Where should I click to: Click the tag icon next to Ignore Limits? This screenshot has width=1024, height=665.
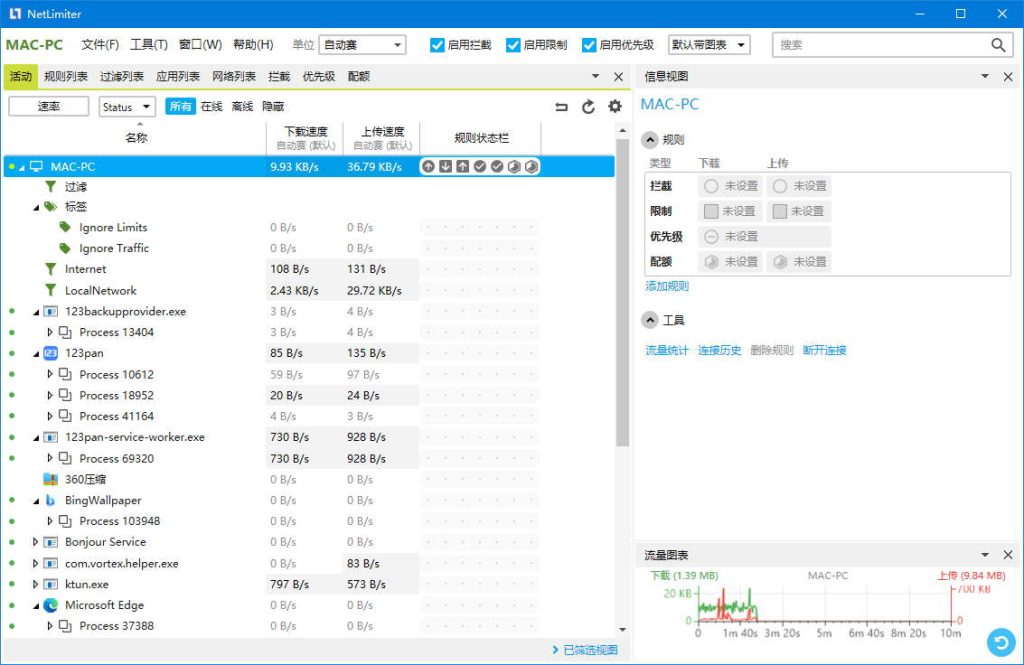(x=65, y=227)
